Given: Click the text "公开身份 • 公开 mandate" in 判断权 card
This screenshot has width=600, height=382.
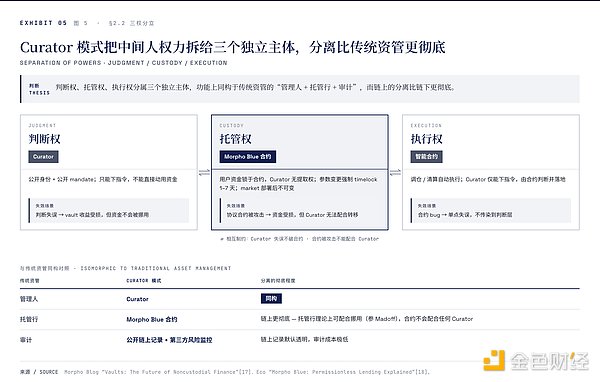Looking at the screenshot, I should point(103,179).
